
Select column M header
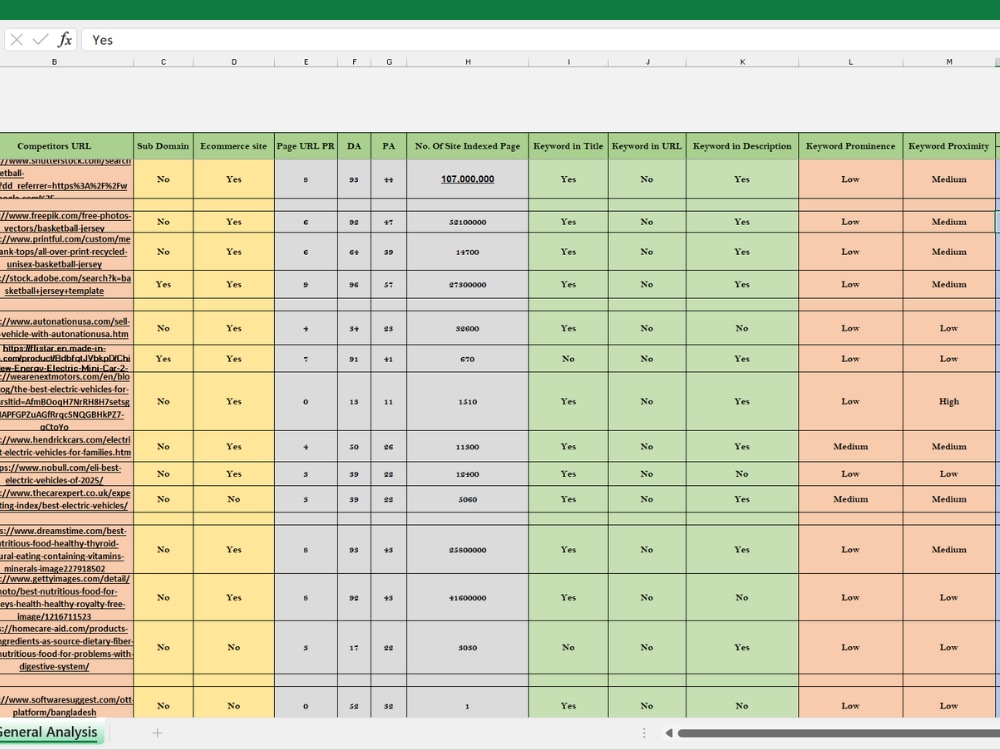click(x=949, y=62)
